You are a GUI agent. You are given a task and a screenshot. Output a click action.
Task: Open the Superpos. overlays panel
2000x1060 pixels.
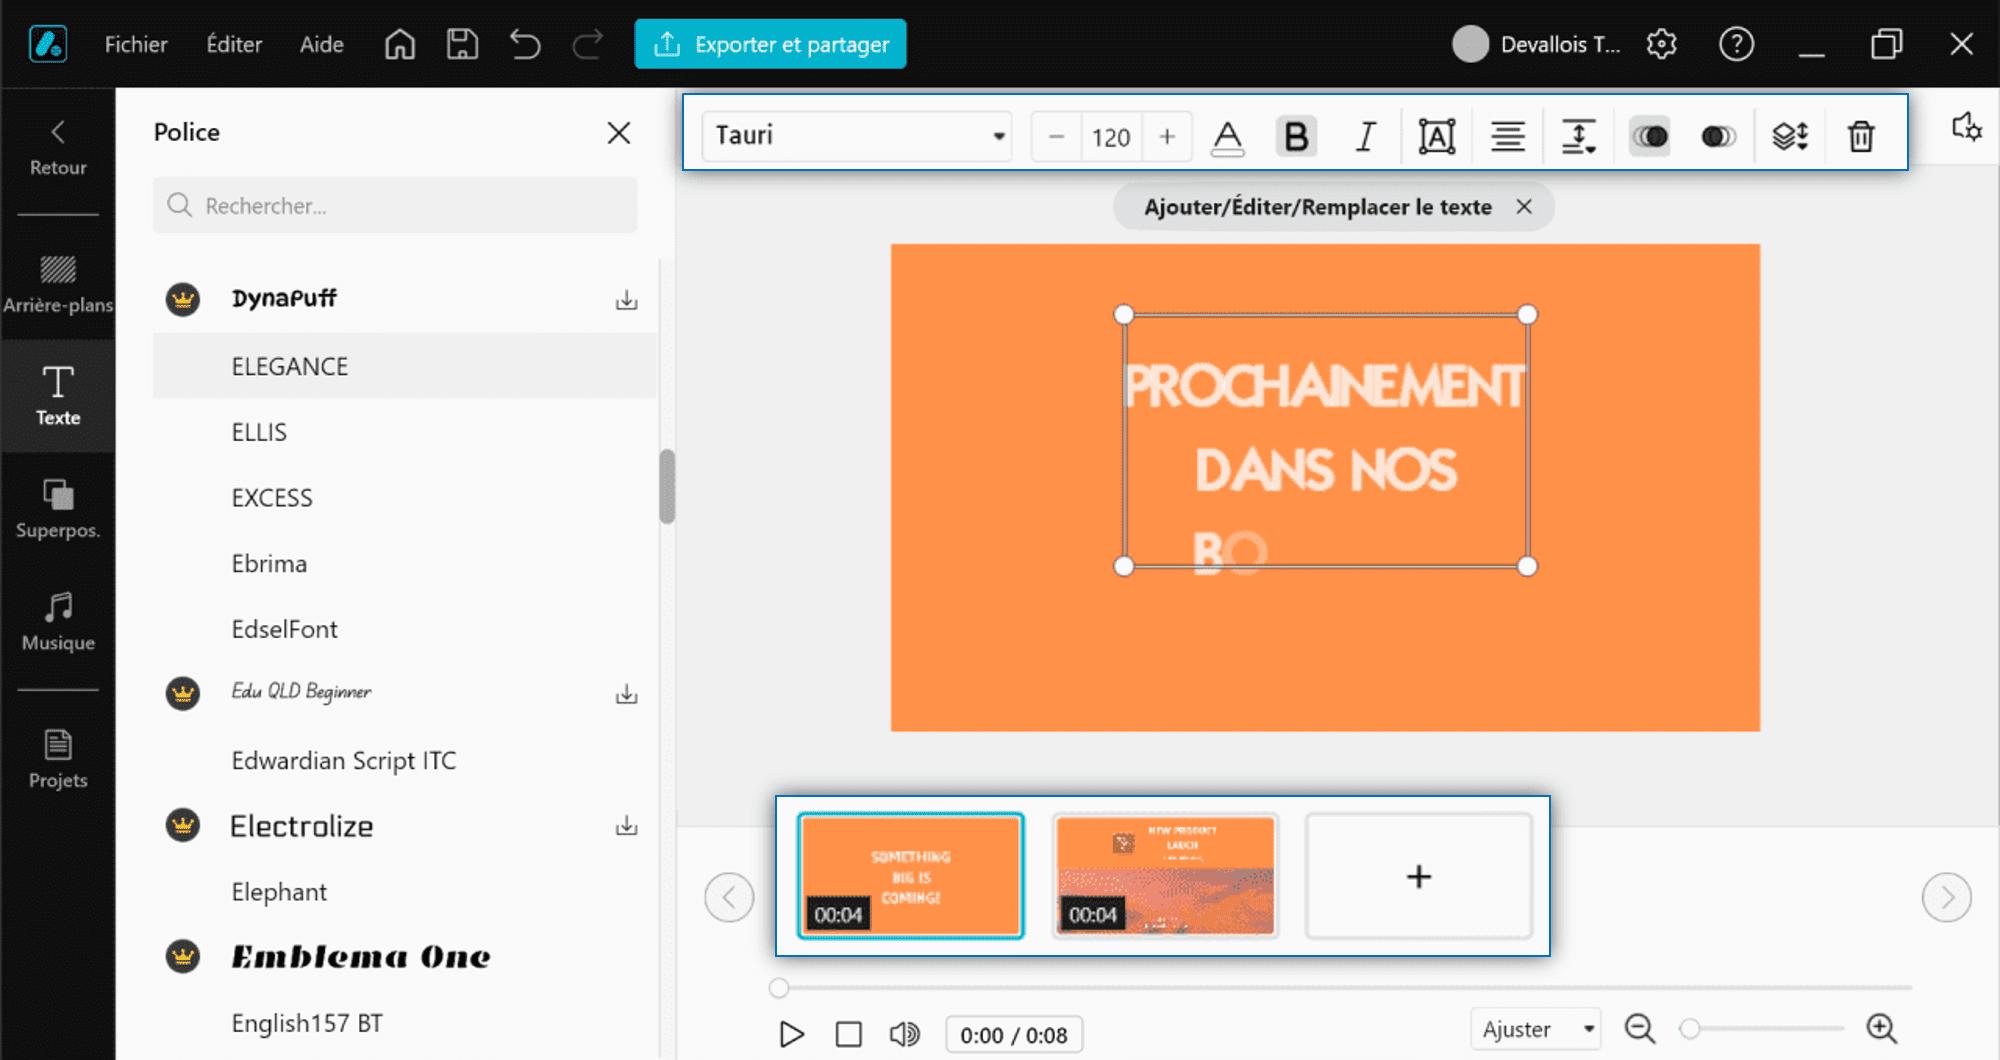tap(58, 509)
